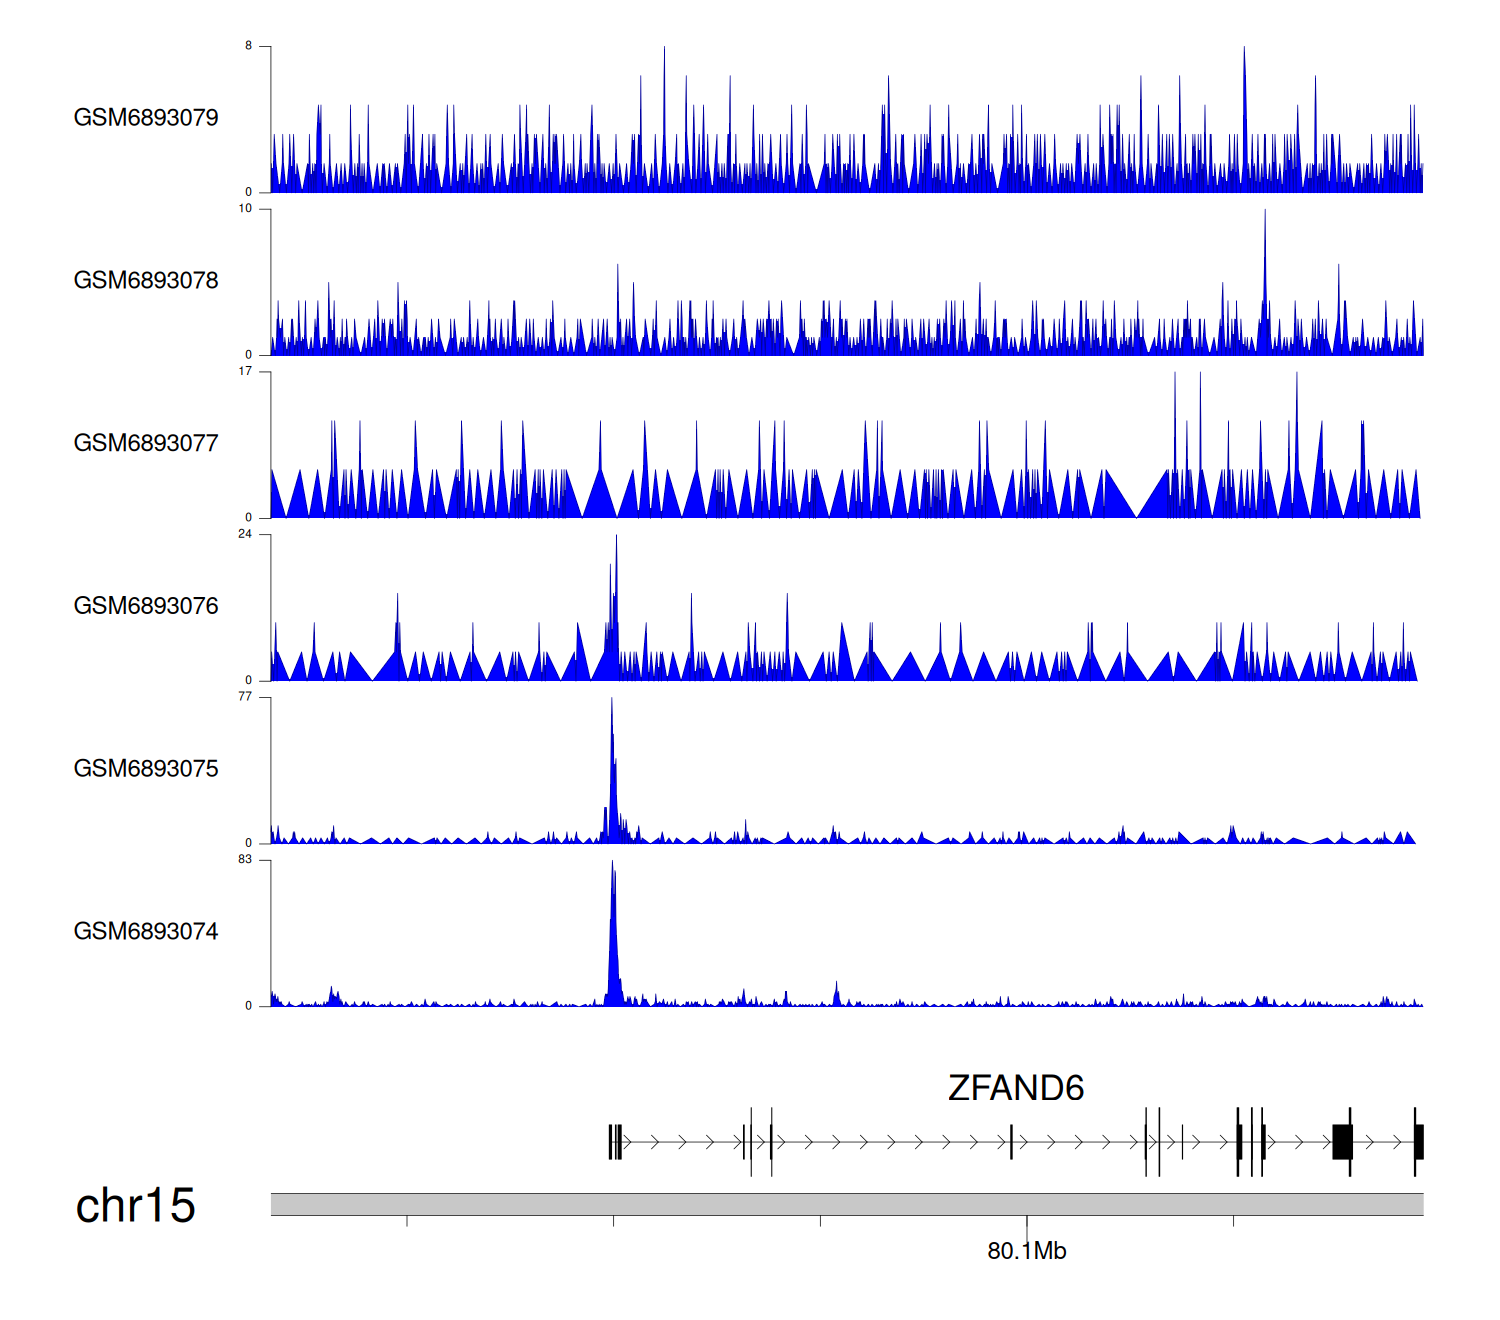This screenshot has width=1500, height=1320.
Task: Click the chr15 chromosome label
Action: (135, 1205)
